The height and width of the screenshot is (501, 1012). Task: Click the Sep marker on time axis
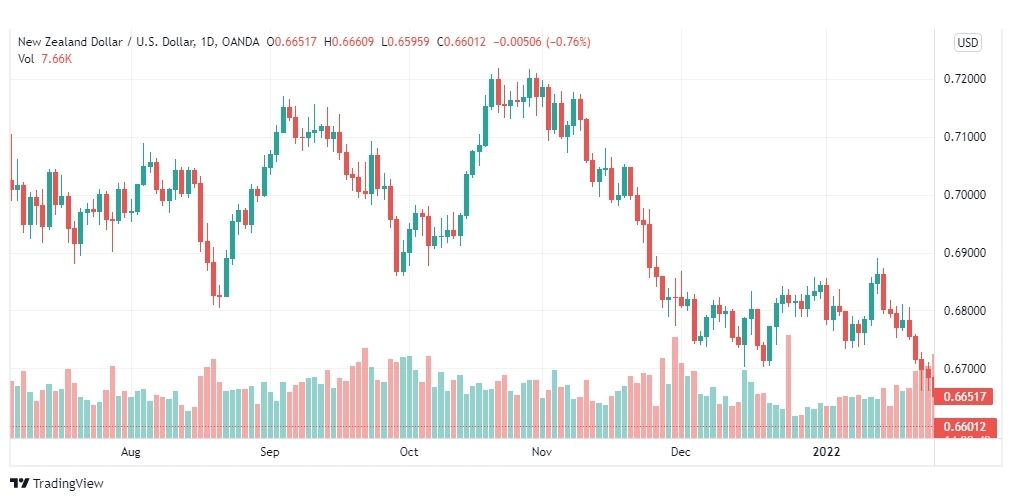[270, 452]
